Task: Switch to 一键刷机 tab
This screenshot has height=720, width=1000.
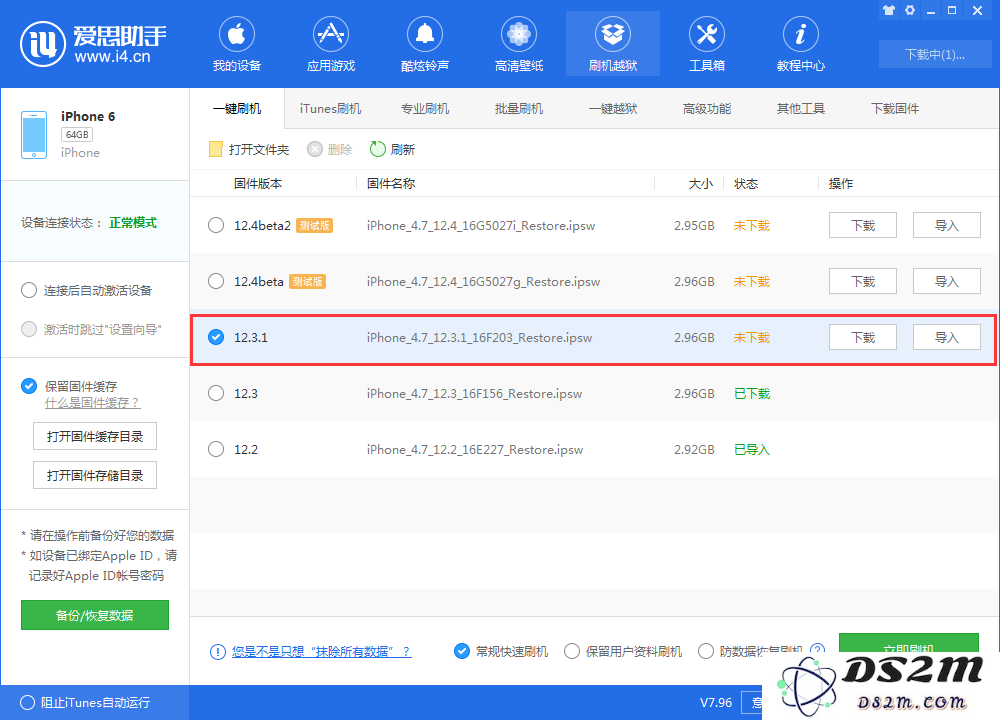Action: click(237, 108)
